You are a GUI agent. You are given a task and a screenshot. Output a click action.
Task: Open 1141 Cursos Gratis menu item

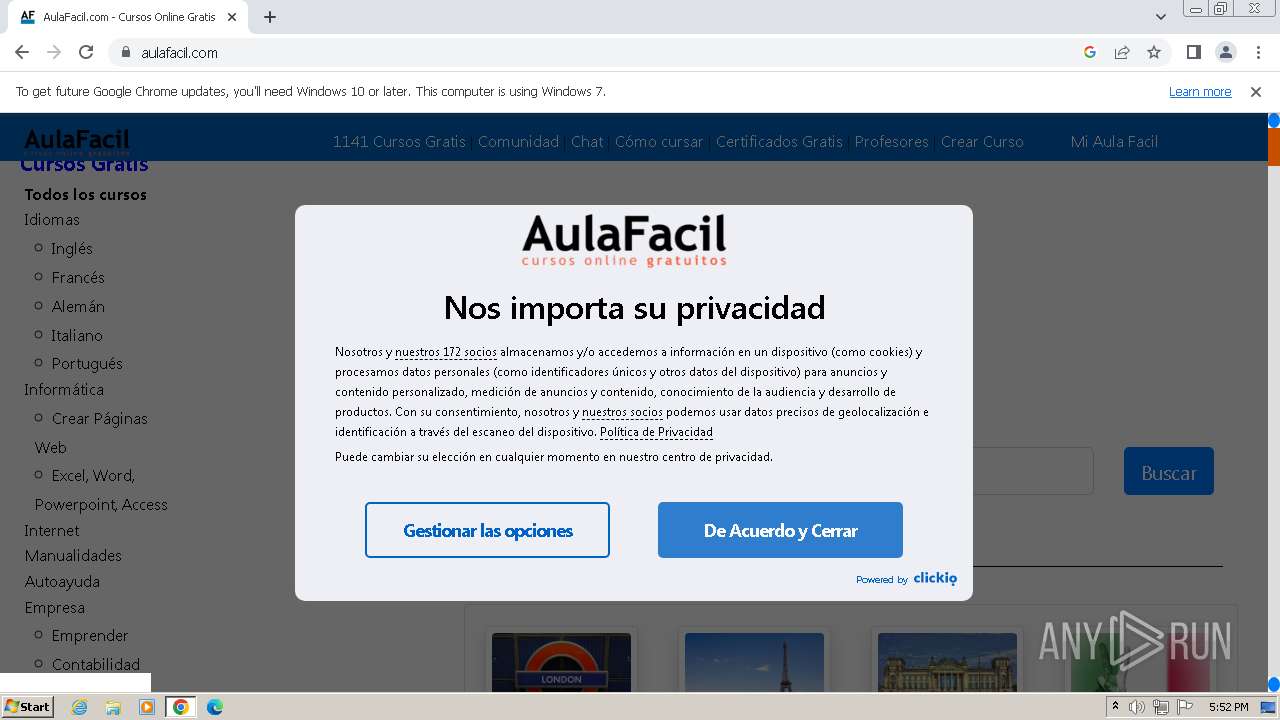399,141
